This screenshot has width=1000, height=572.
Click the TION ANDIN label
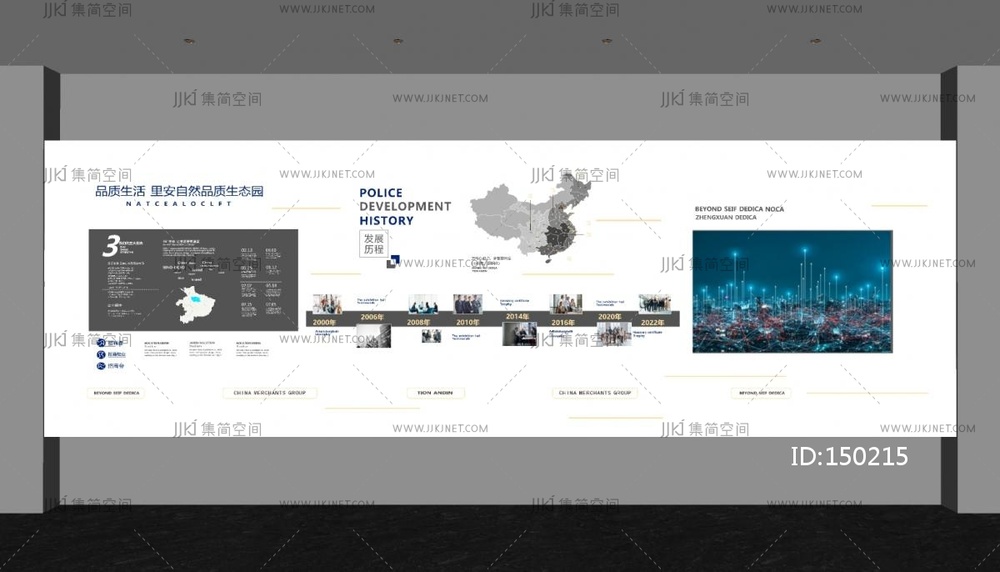tap(435, 393)
